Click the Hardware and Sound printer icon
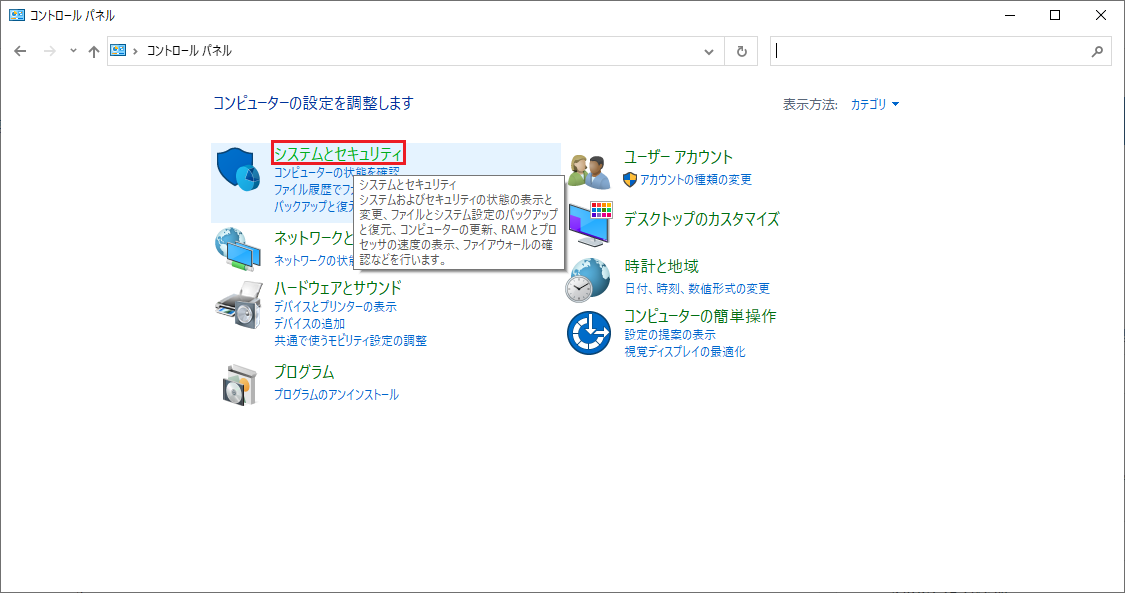This screenshot has width=1125, height=593. pyautogui.click(x=238, y=306)
